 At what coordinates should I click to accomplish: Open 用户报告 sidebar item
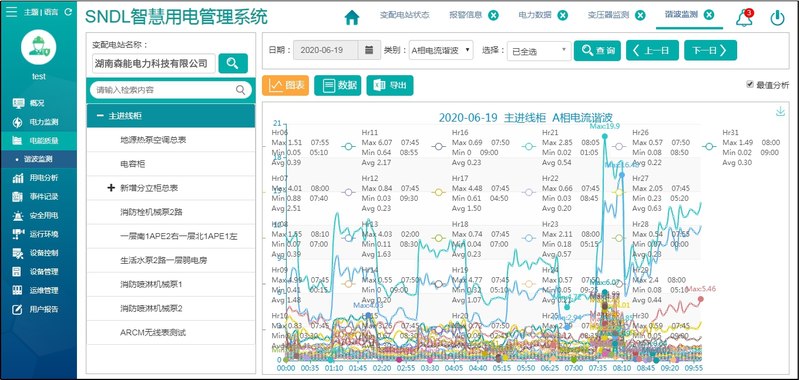tap(38, 309)
